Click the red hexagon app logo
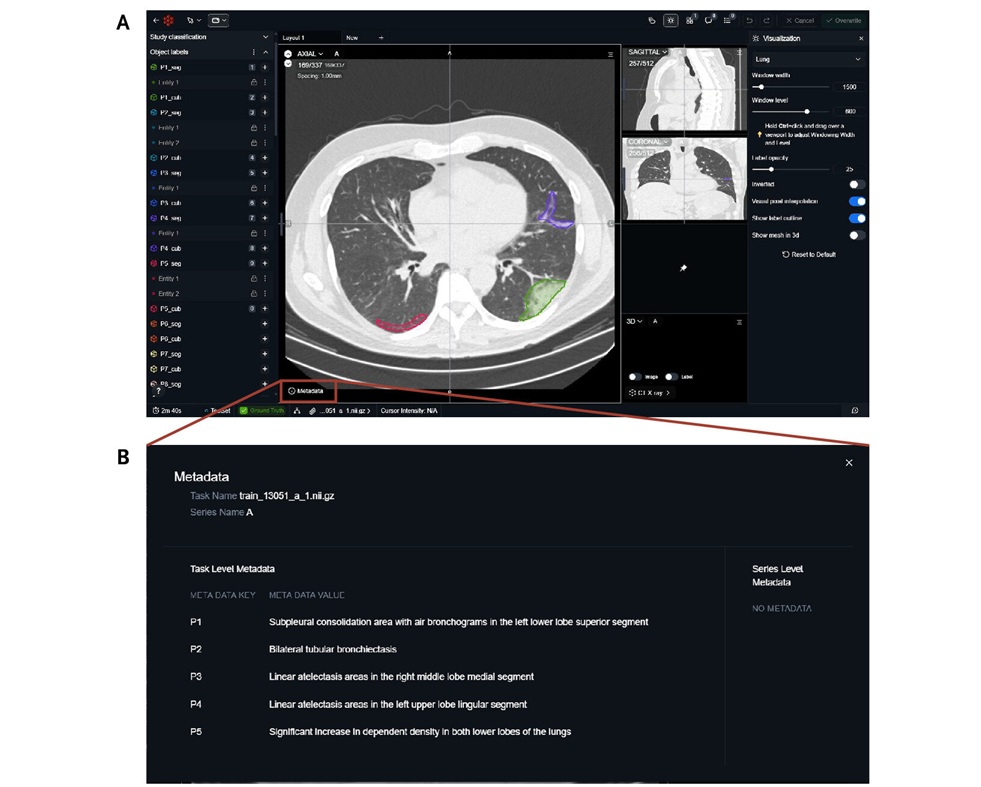This screenshot has height=787, width=981. pos(168,21)
